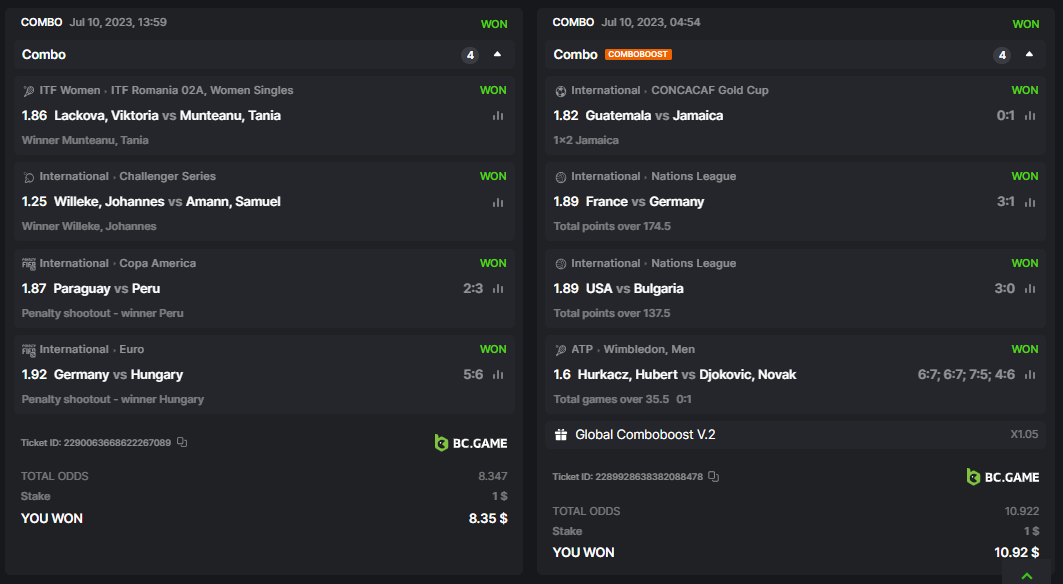Click the Comboboost orange badge
1063x584 pixels.
pyautogui.click(x=638, y=55)
